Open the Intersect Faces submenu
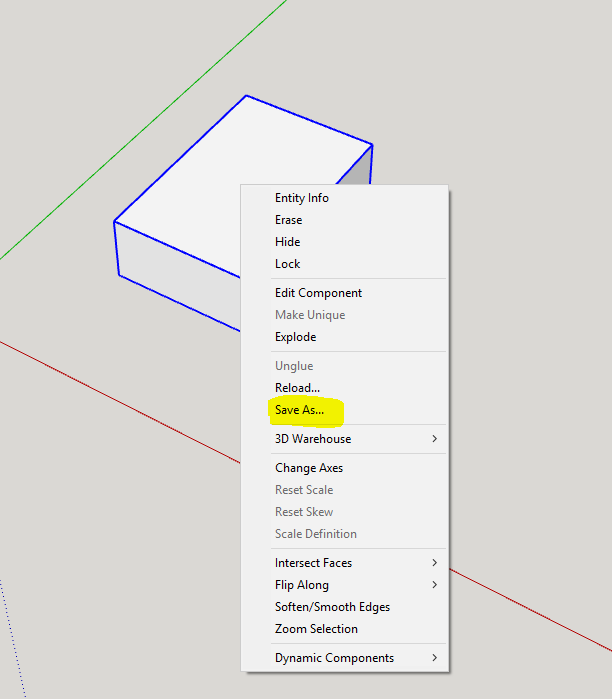Image resolution: width=612 pixels, height=699 pixels. [345, 563]
